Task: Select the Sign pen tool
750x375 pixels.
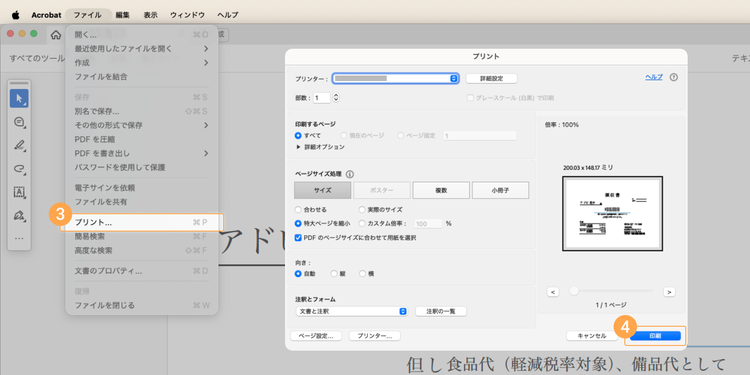Action: pos(19,215)
